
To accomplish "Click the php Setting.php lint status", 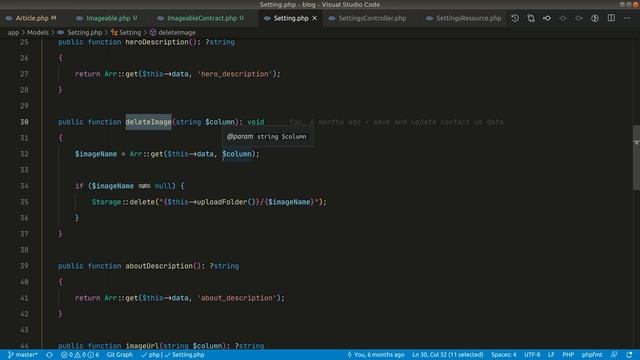I will [173, 355].
